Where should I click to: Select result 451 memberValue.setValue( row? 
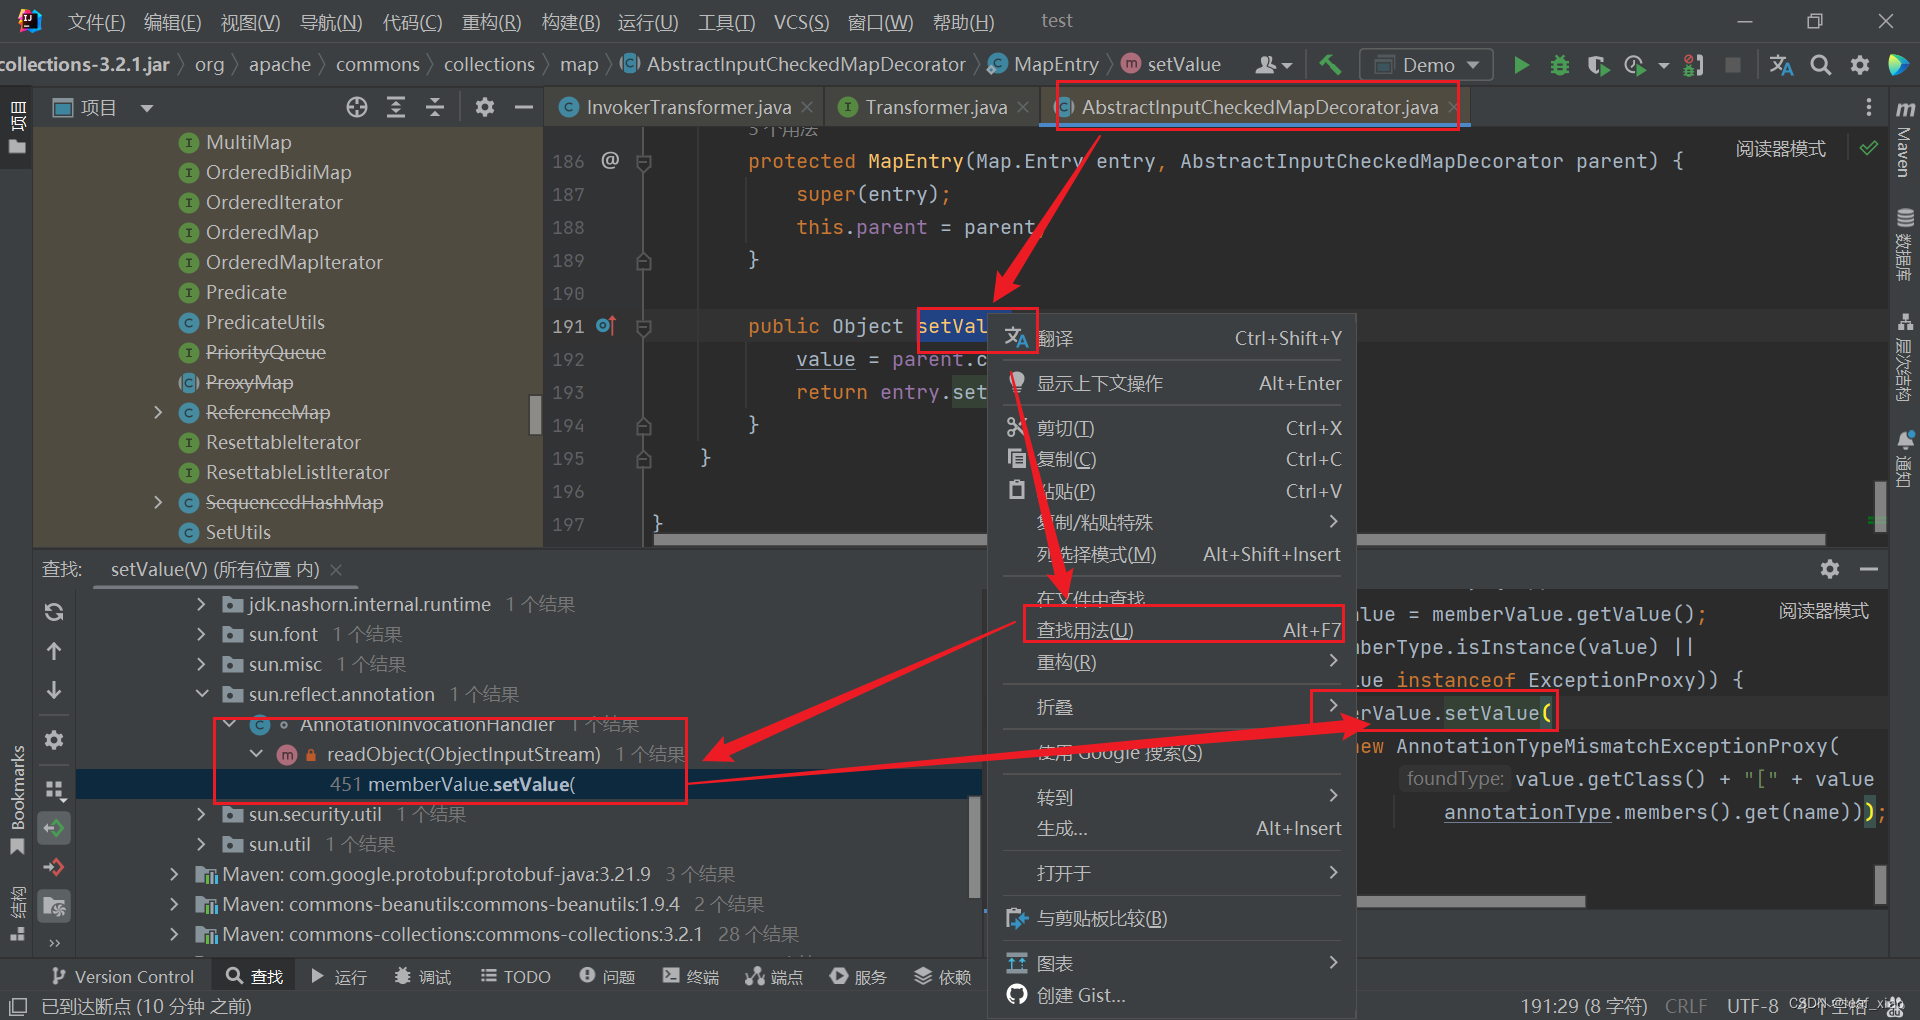(530, 784)
